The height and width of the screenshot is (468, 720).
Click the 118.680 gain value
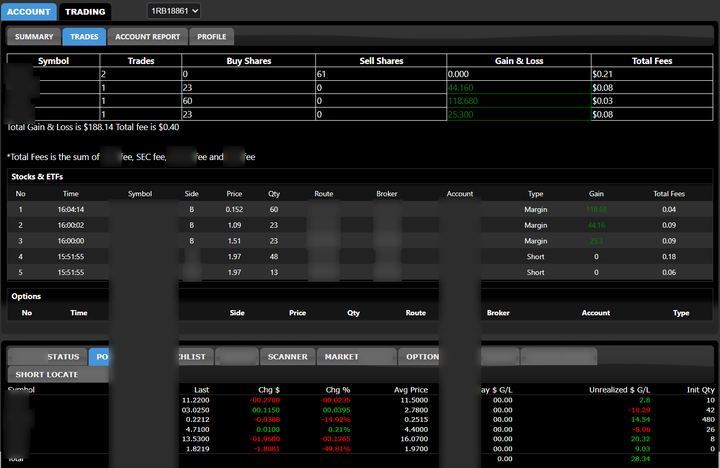(x=463, y=101)
